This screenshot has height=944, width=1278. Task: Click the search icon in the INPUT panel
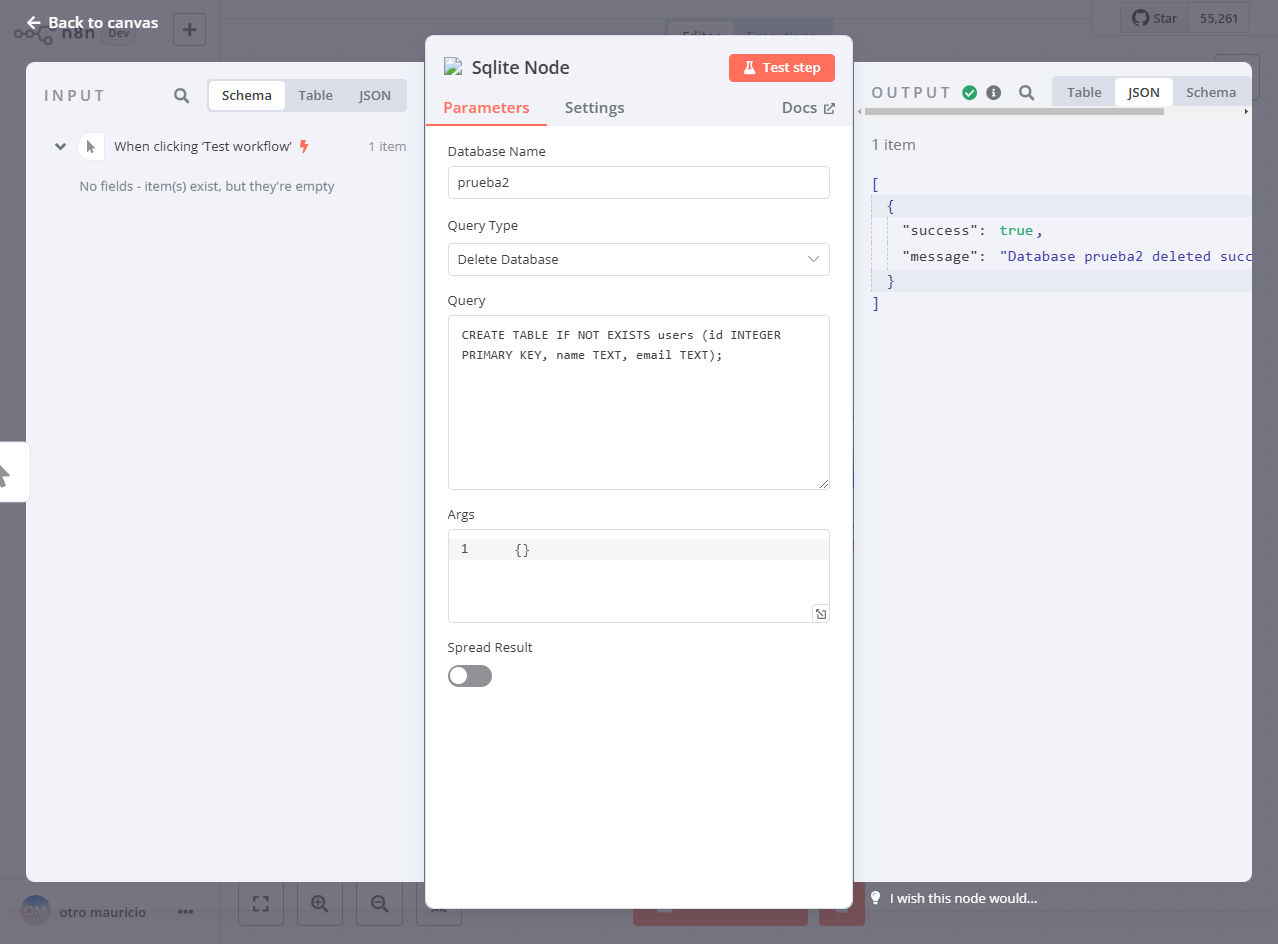click(x=181, y=95)
